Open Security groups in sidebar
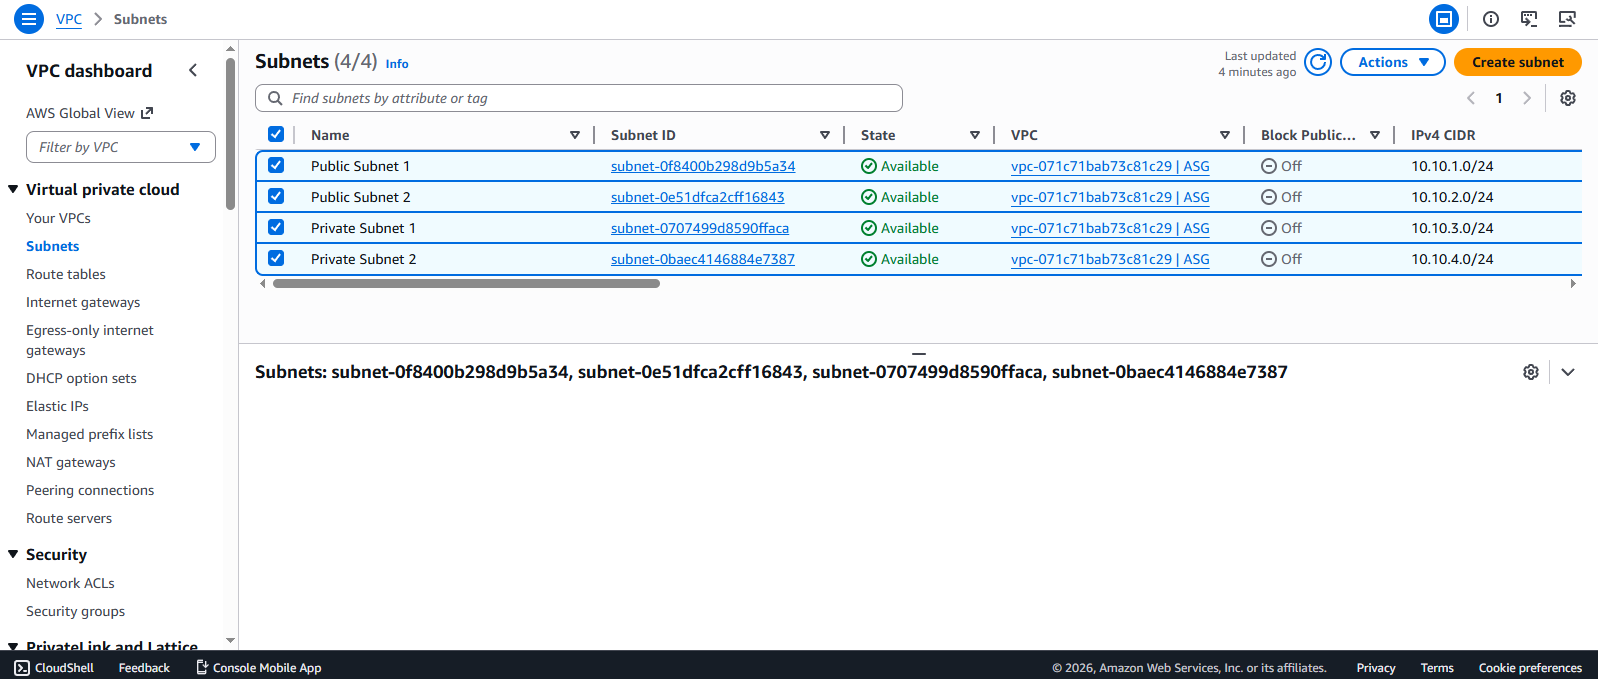The image size is (1598, 679). 76,611
